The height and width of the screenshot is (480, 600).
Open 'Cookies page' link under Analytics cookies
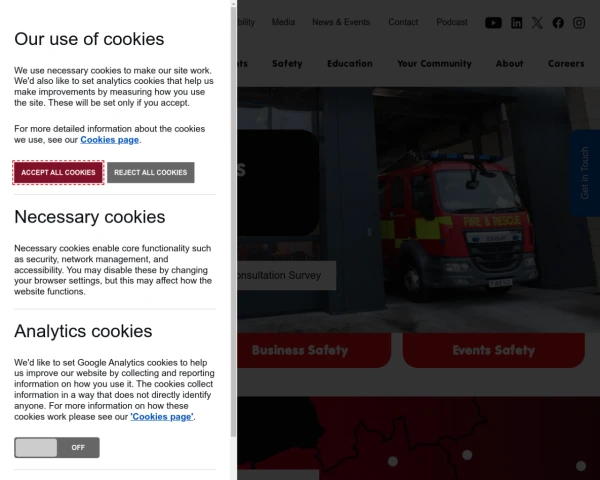[x=162, y=416]
